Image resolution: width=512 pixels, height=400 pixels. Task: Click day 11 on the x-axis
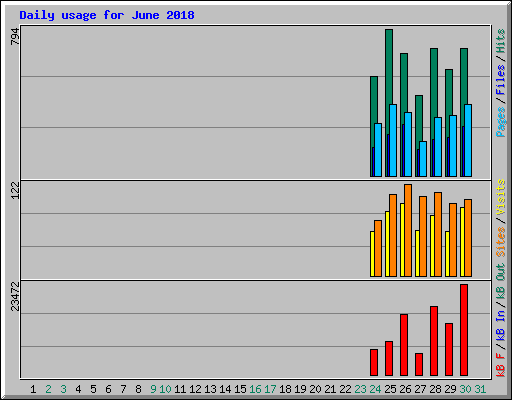[180, 389]
